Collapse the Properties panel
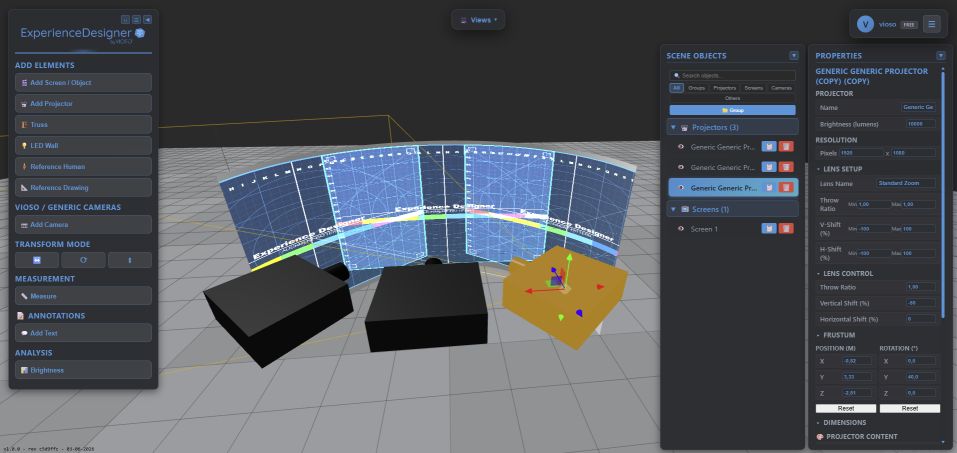 (x=941, y=56)
